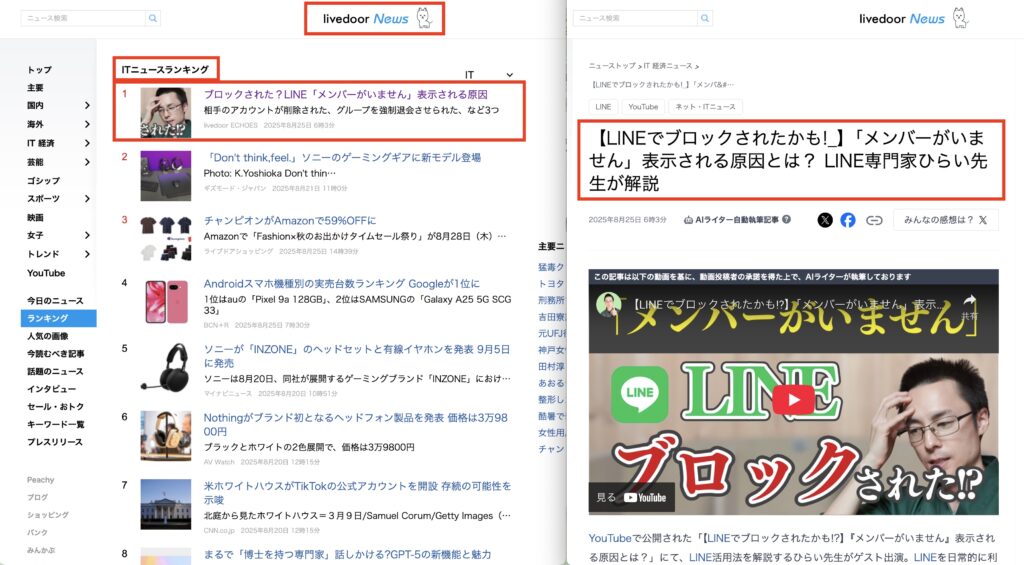Select 映画 in sidebar

pos(35,218)
